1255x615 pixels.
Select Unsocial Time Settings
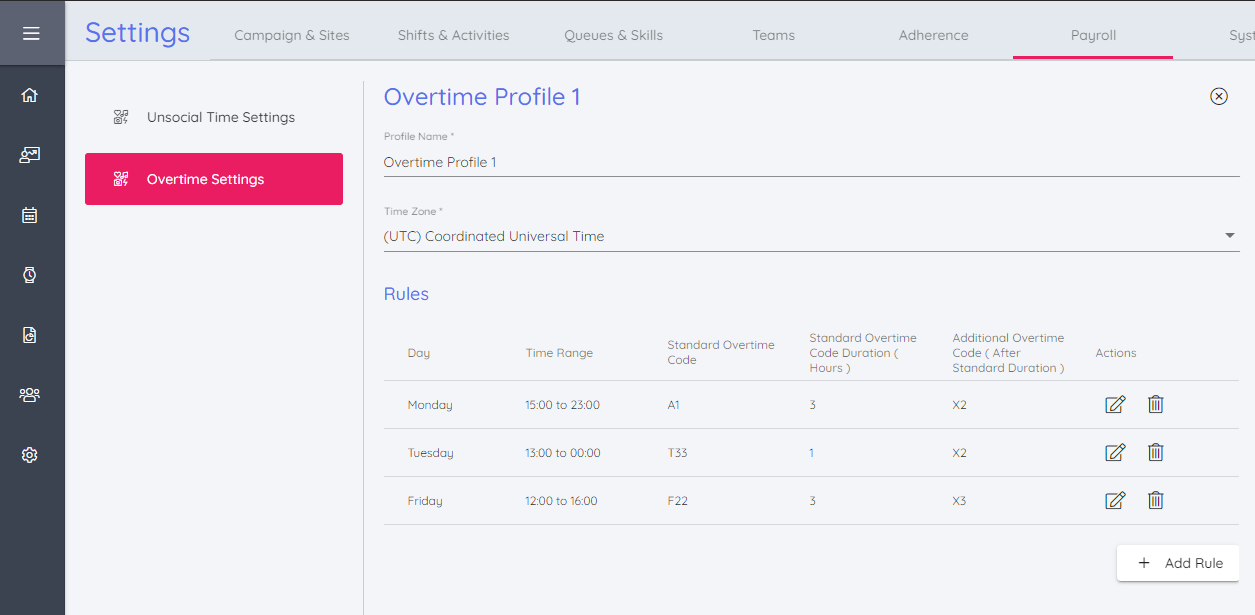coord(220,117)
